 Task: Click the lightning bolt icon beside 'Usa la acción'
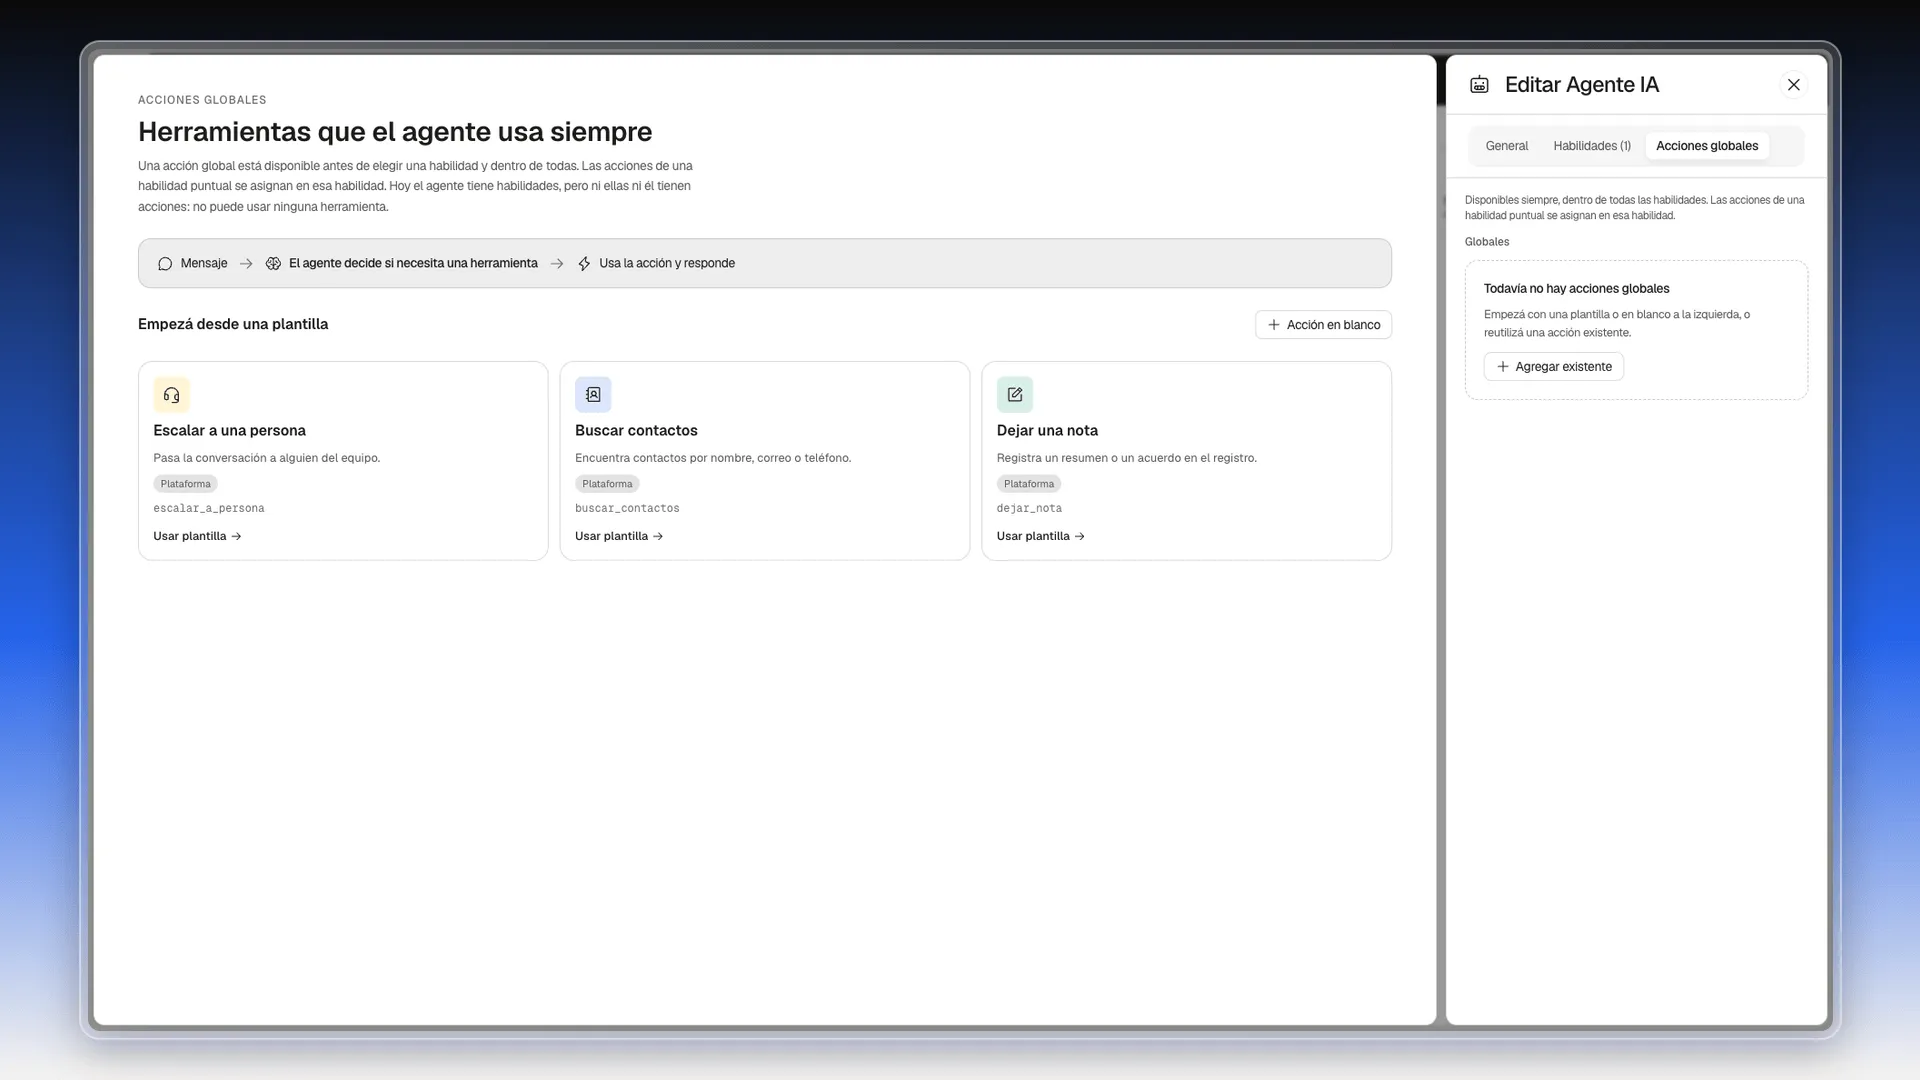pyautogui.click(x=584, y=264)
